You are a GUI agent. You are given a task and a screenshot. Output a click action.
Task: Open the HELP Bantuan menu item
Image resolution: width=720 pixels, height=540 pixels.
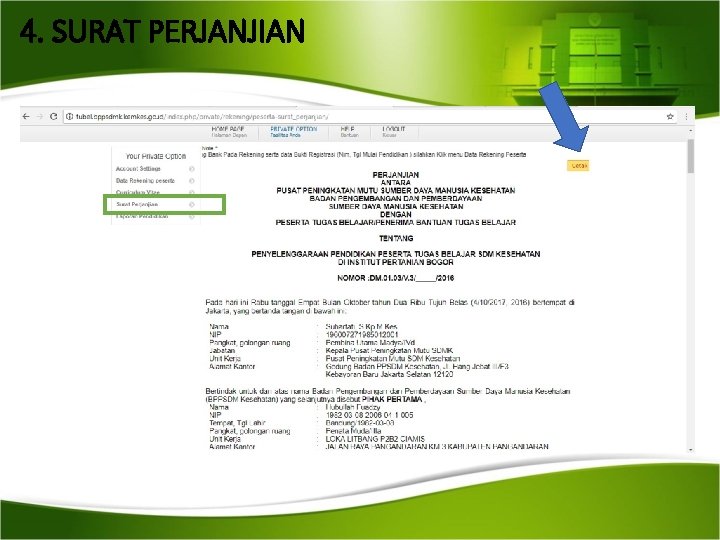click(x=349, y=132)
